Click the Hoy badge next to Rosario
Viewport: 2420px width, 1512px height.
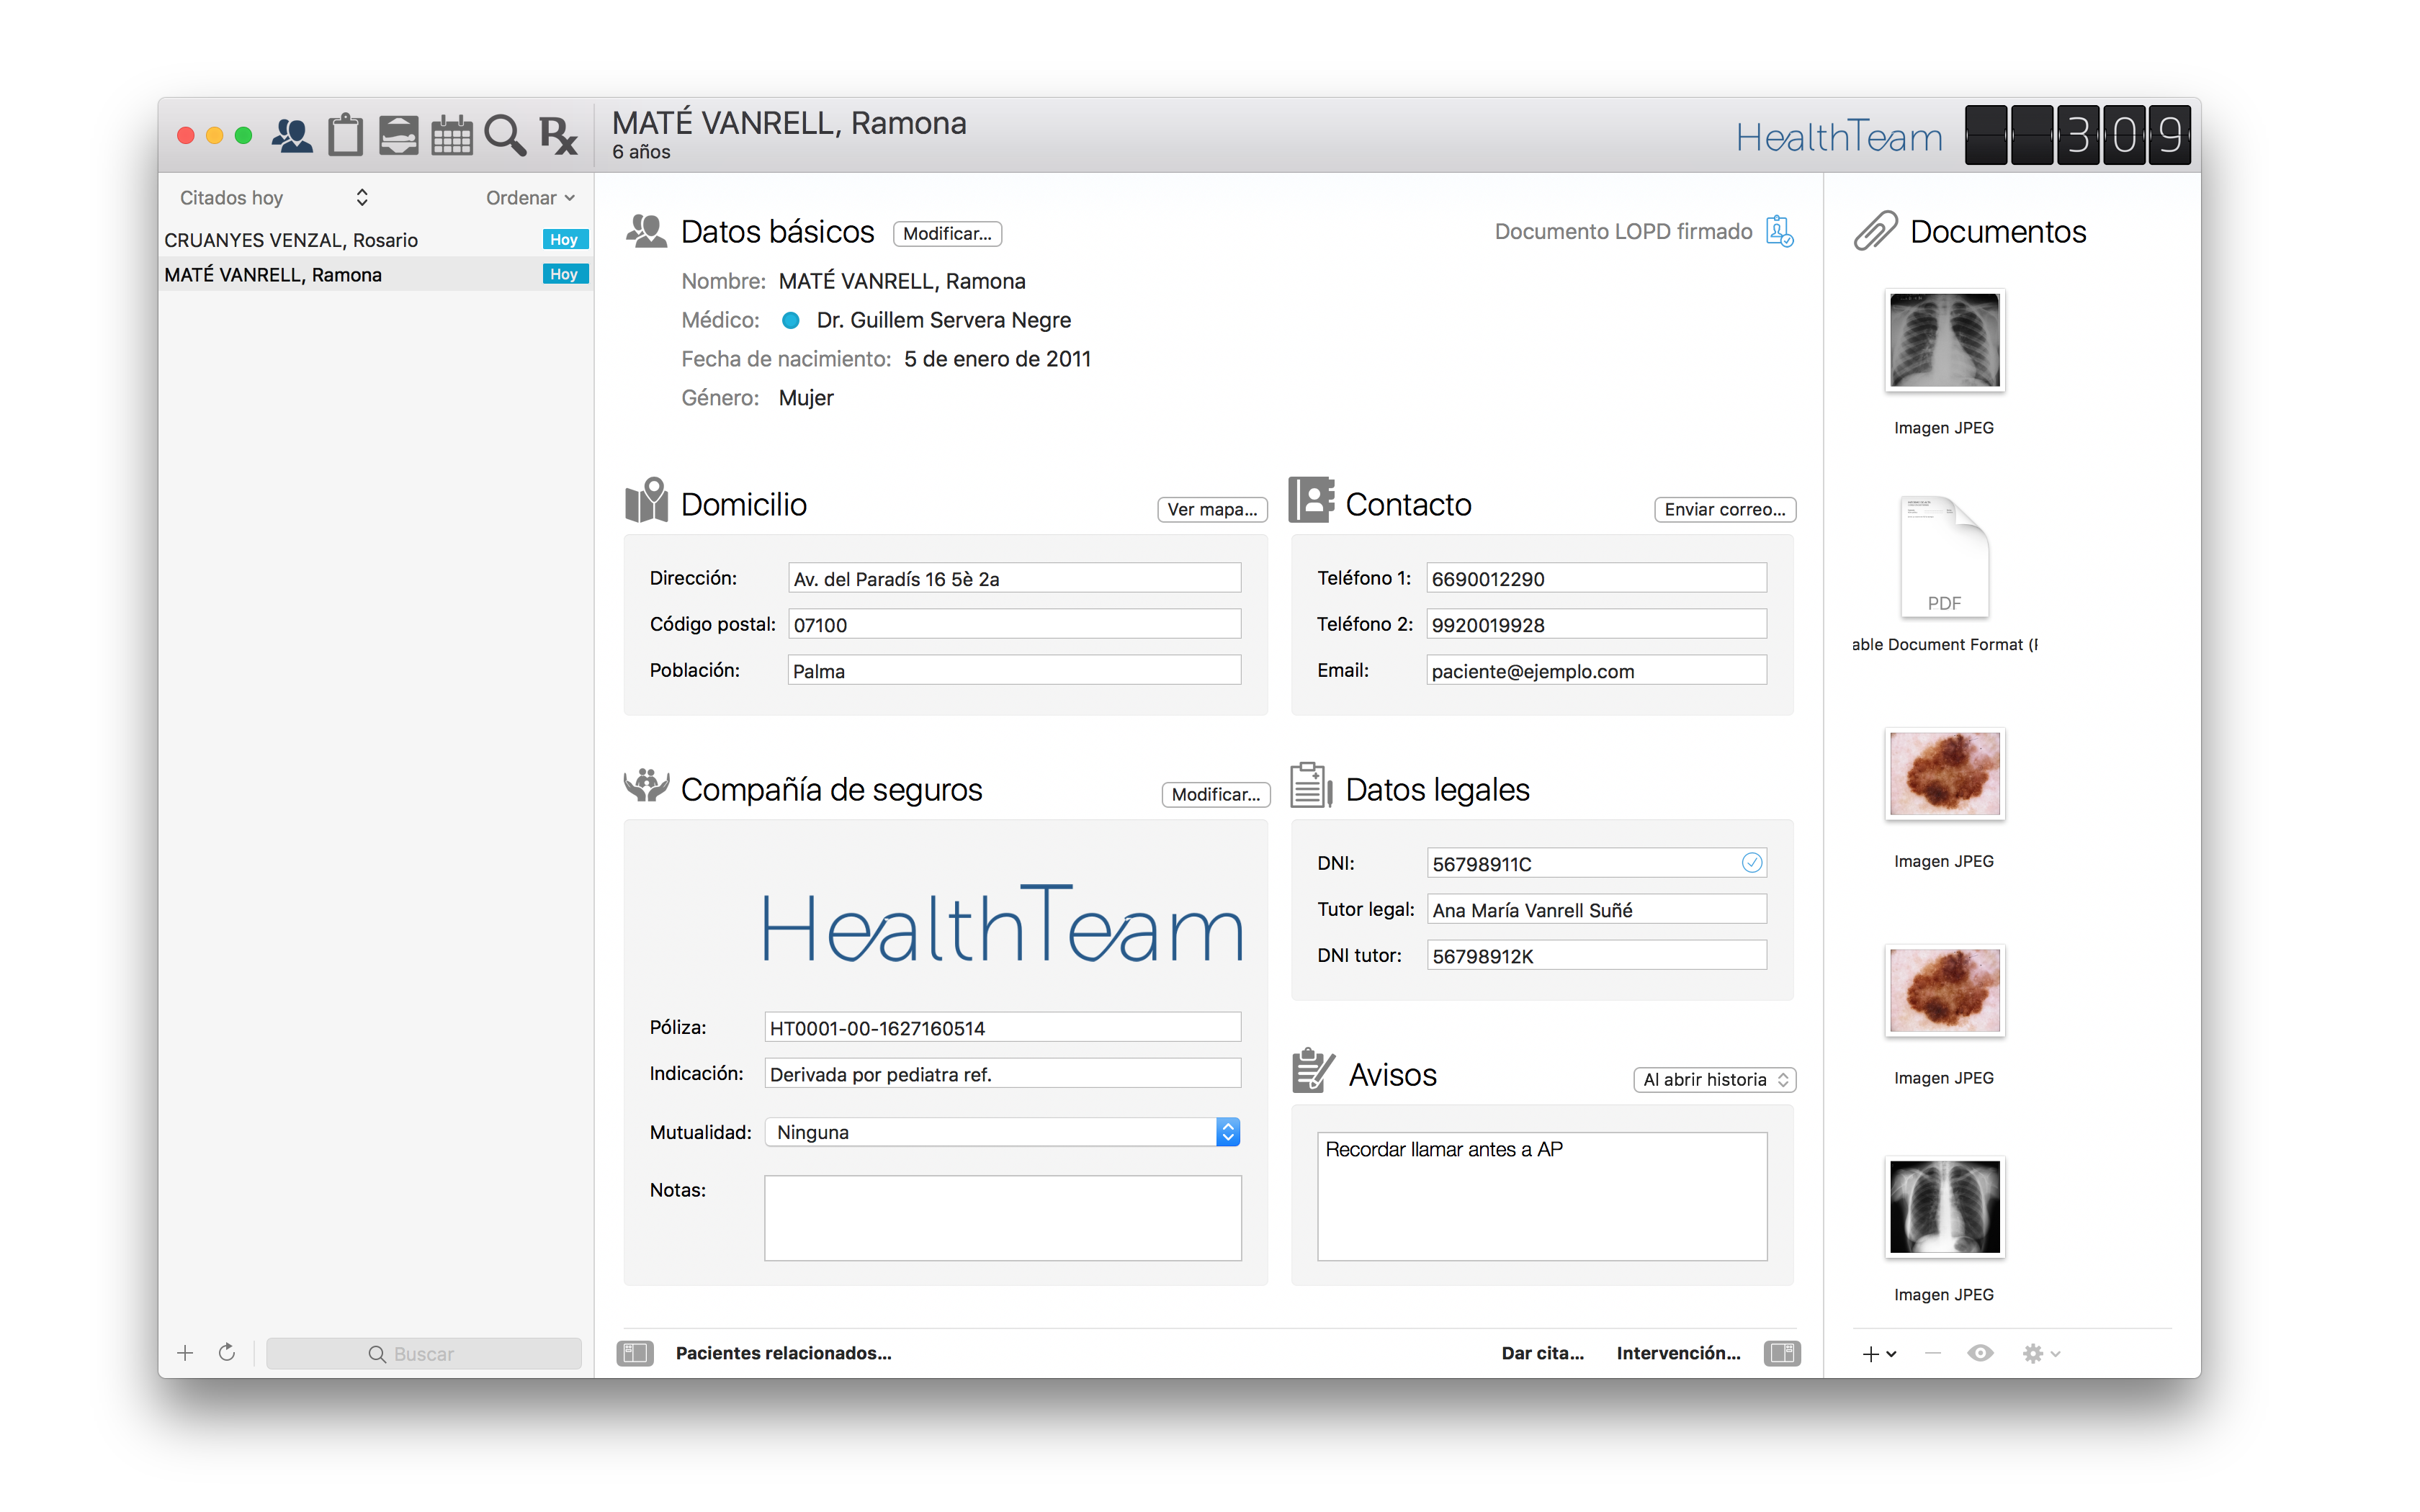tap(565, 239)
